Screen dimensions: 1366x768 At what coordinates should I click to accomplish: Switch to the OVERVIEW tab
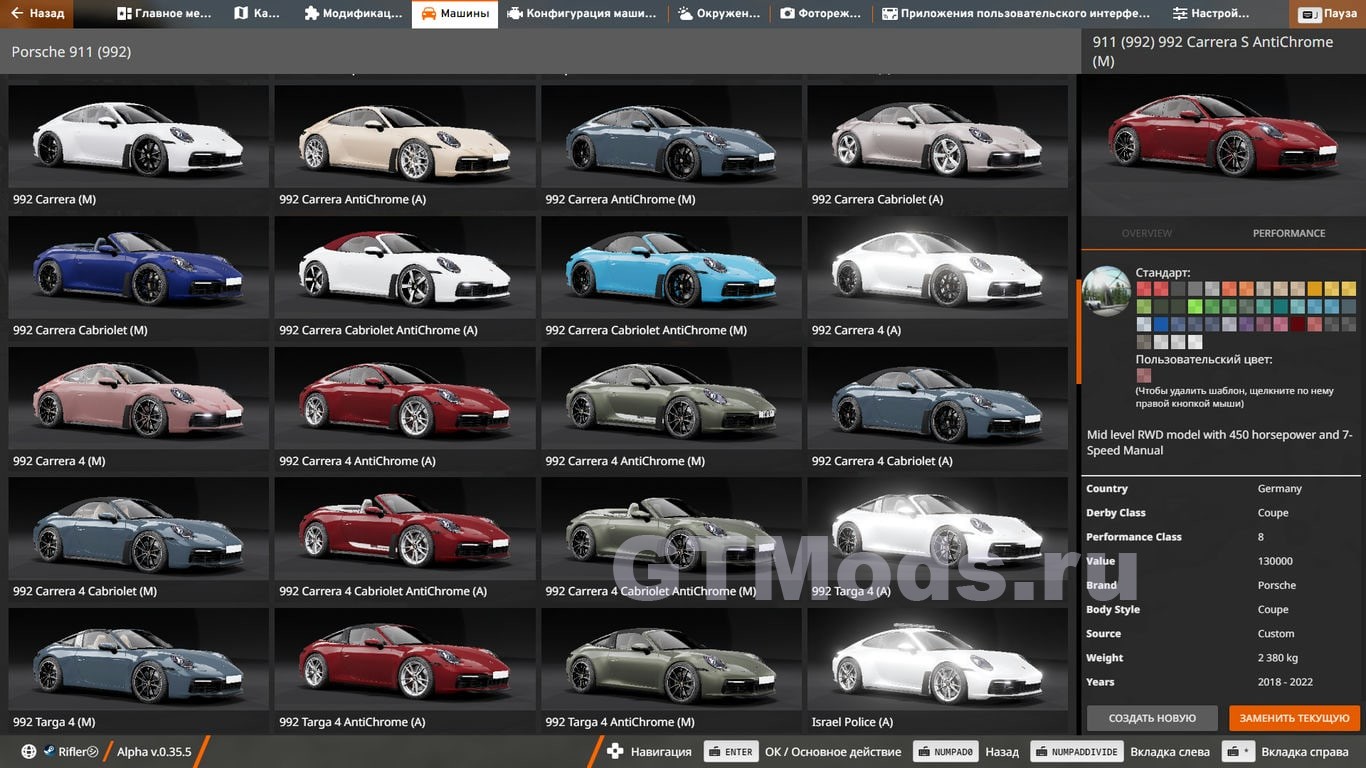tap(1146, 233)
